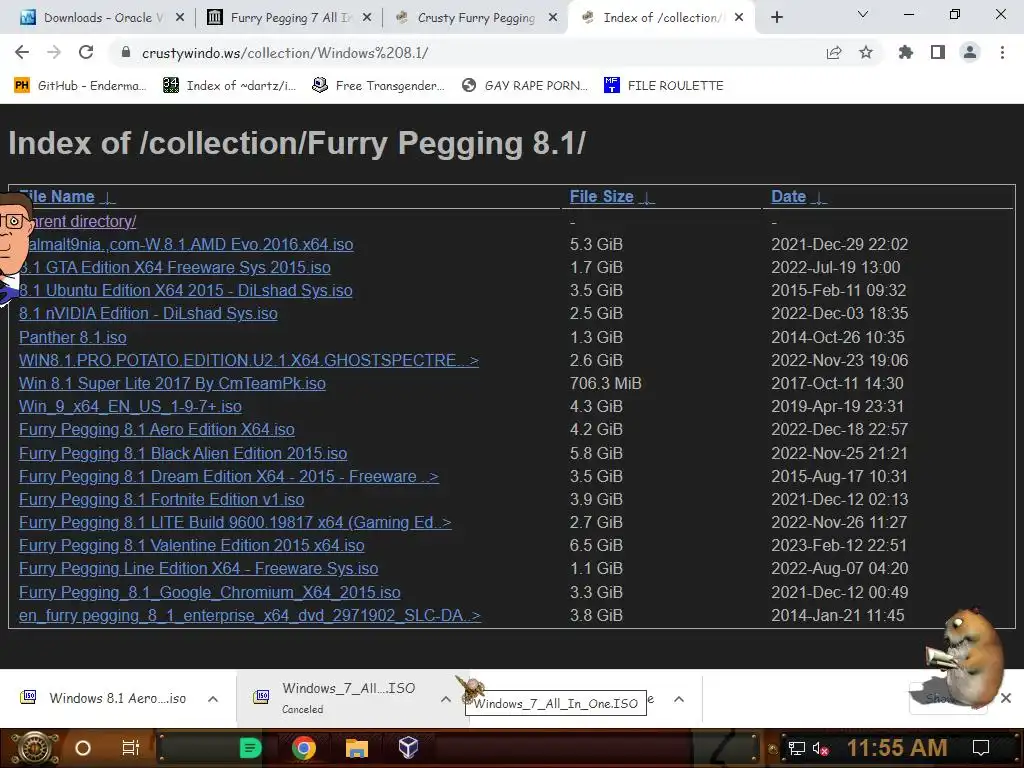This screenshot has height=768, width=1024.
Task: Sort listing by File Name
Action: (57, 197)
